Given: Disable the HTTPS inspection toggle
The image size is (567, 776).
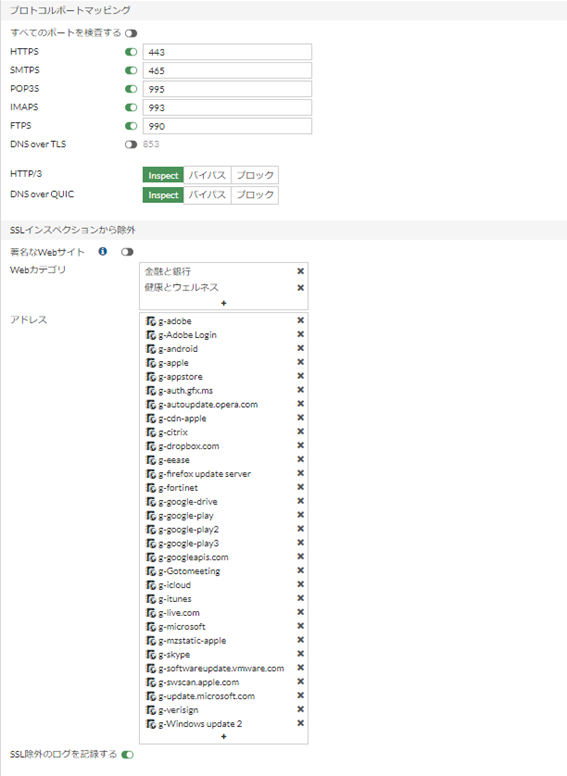Looking at the screenshot, I should point(131,51).
